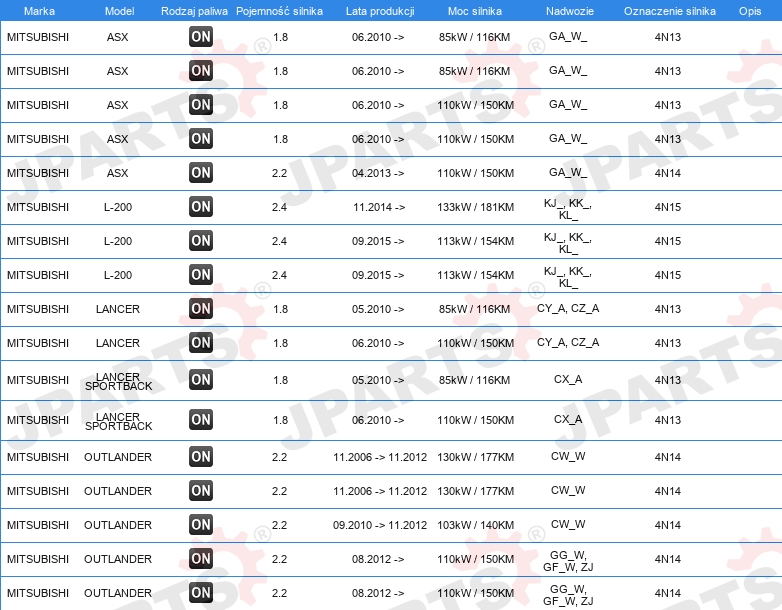Image resolution: width=782 pixels, height=610 pixels.
Task: Click 4N13 engine code in LANCER SPORTBACK 110kW row
Action: pos(668,420)
